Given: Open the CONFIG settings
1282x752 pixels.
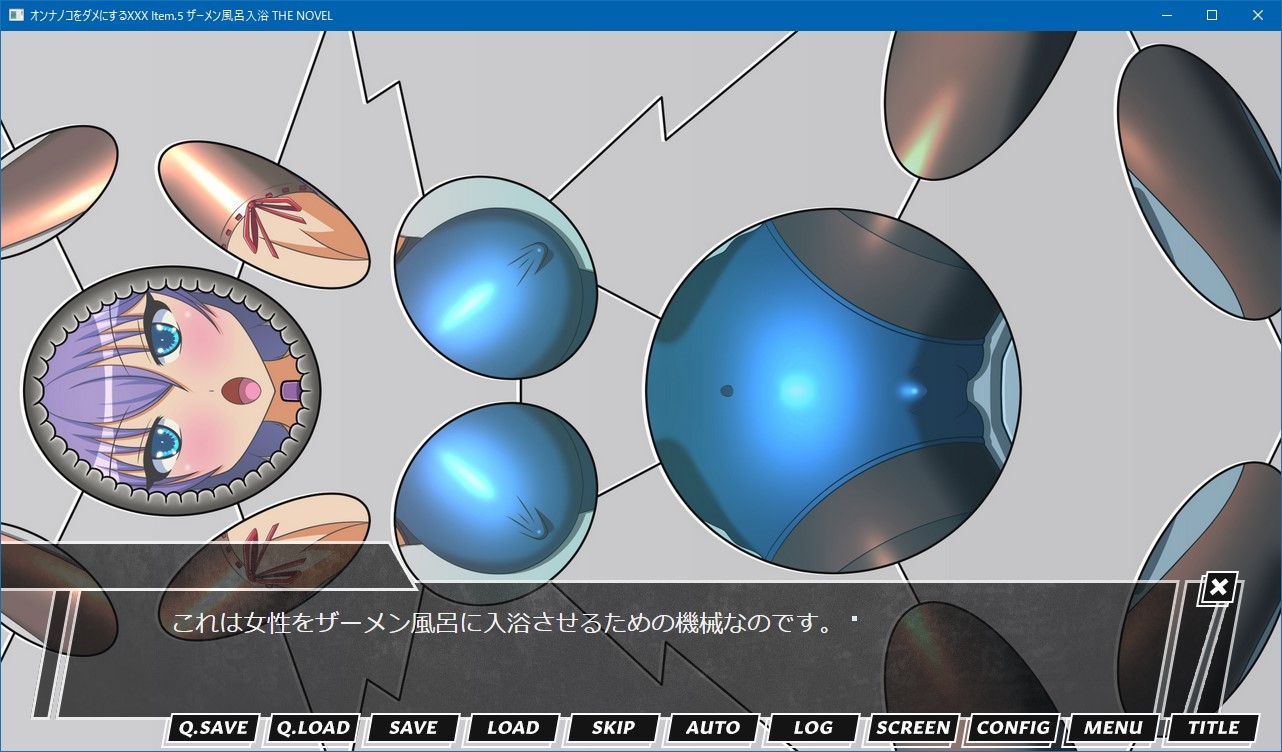Looking at the screenshot, I should [x=1013, y=728].
